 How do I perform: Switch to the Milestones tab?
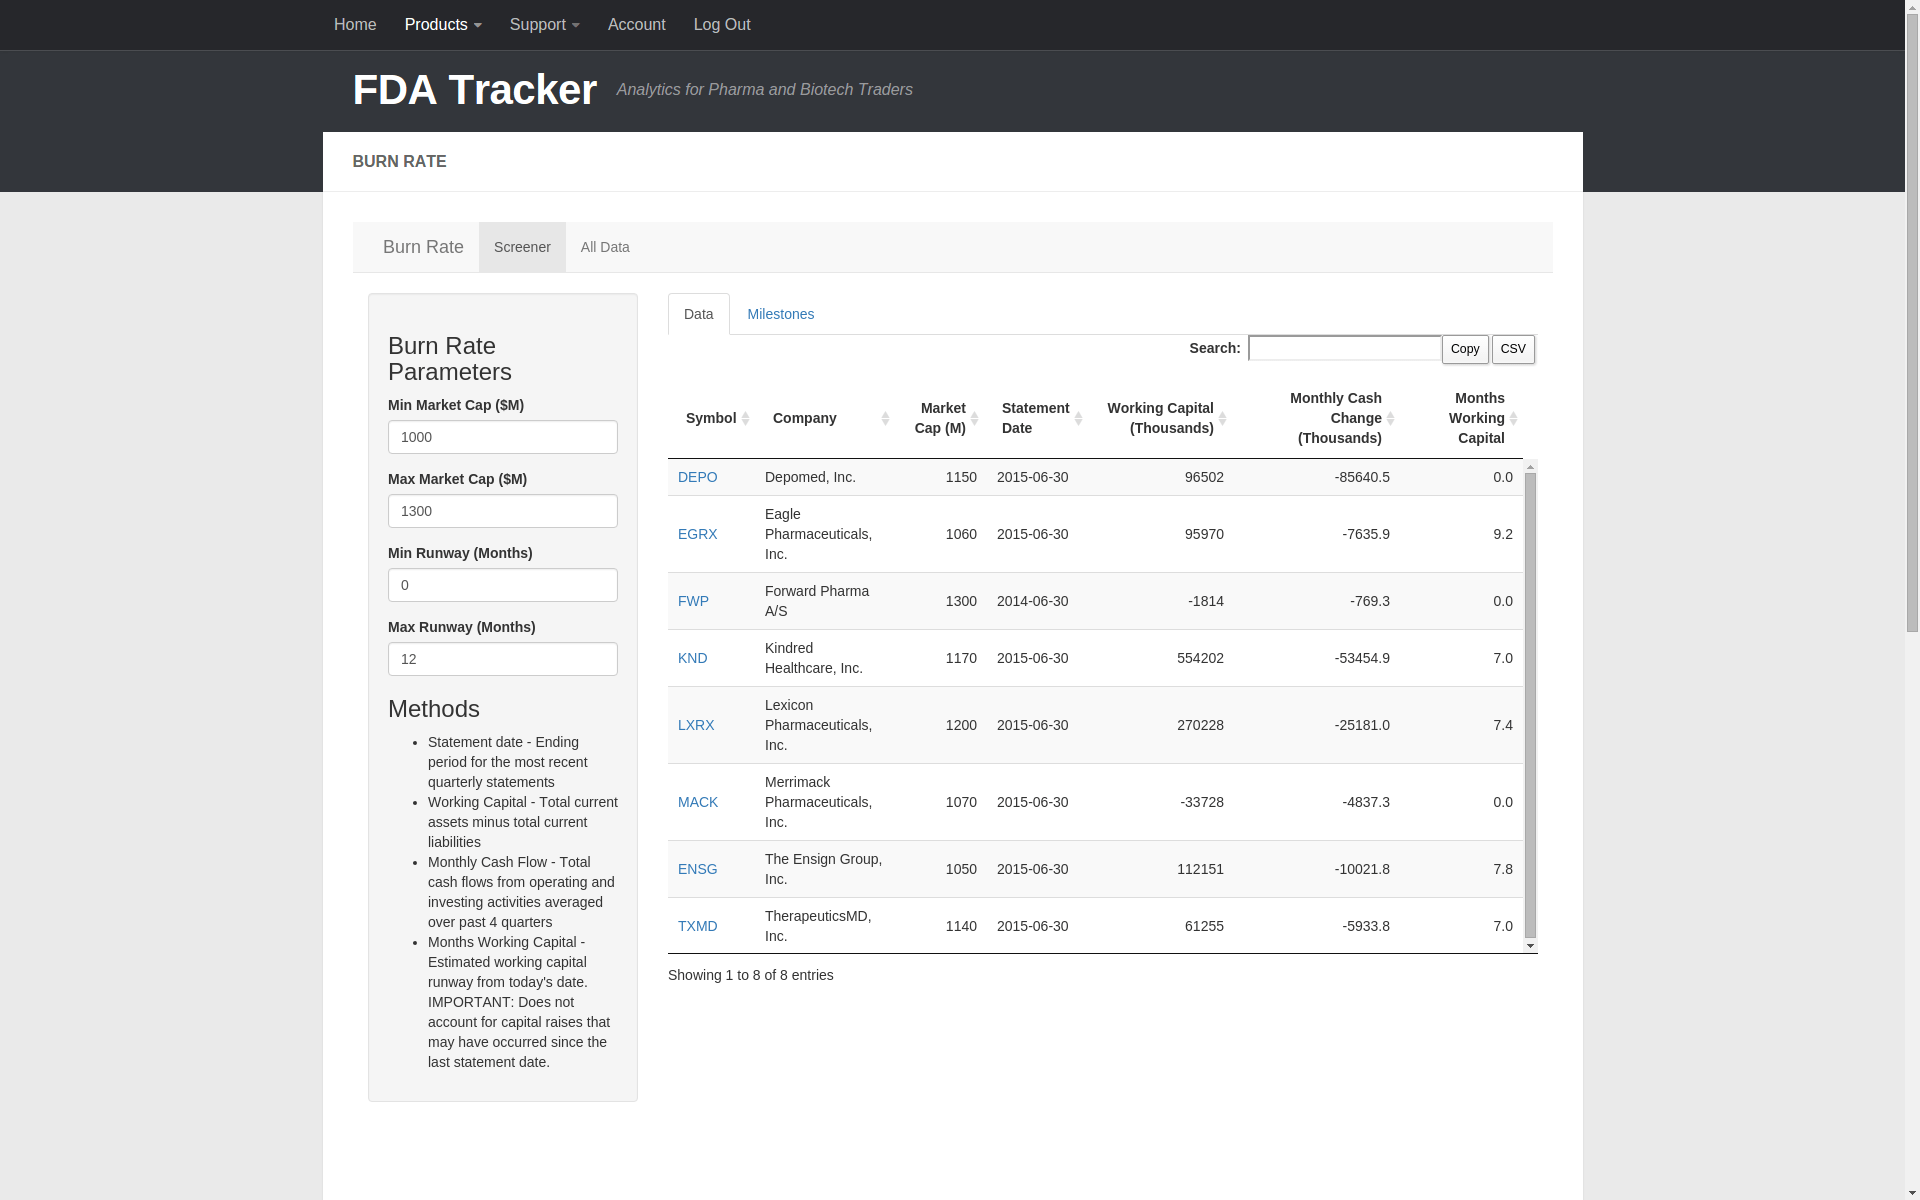(x=780, y=313)
